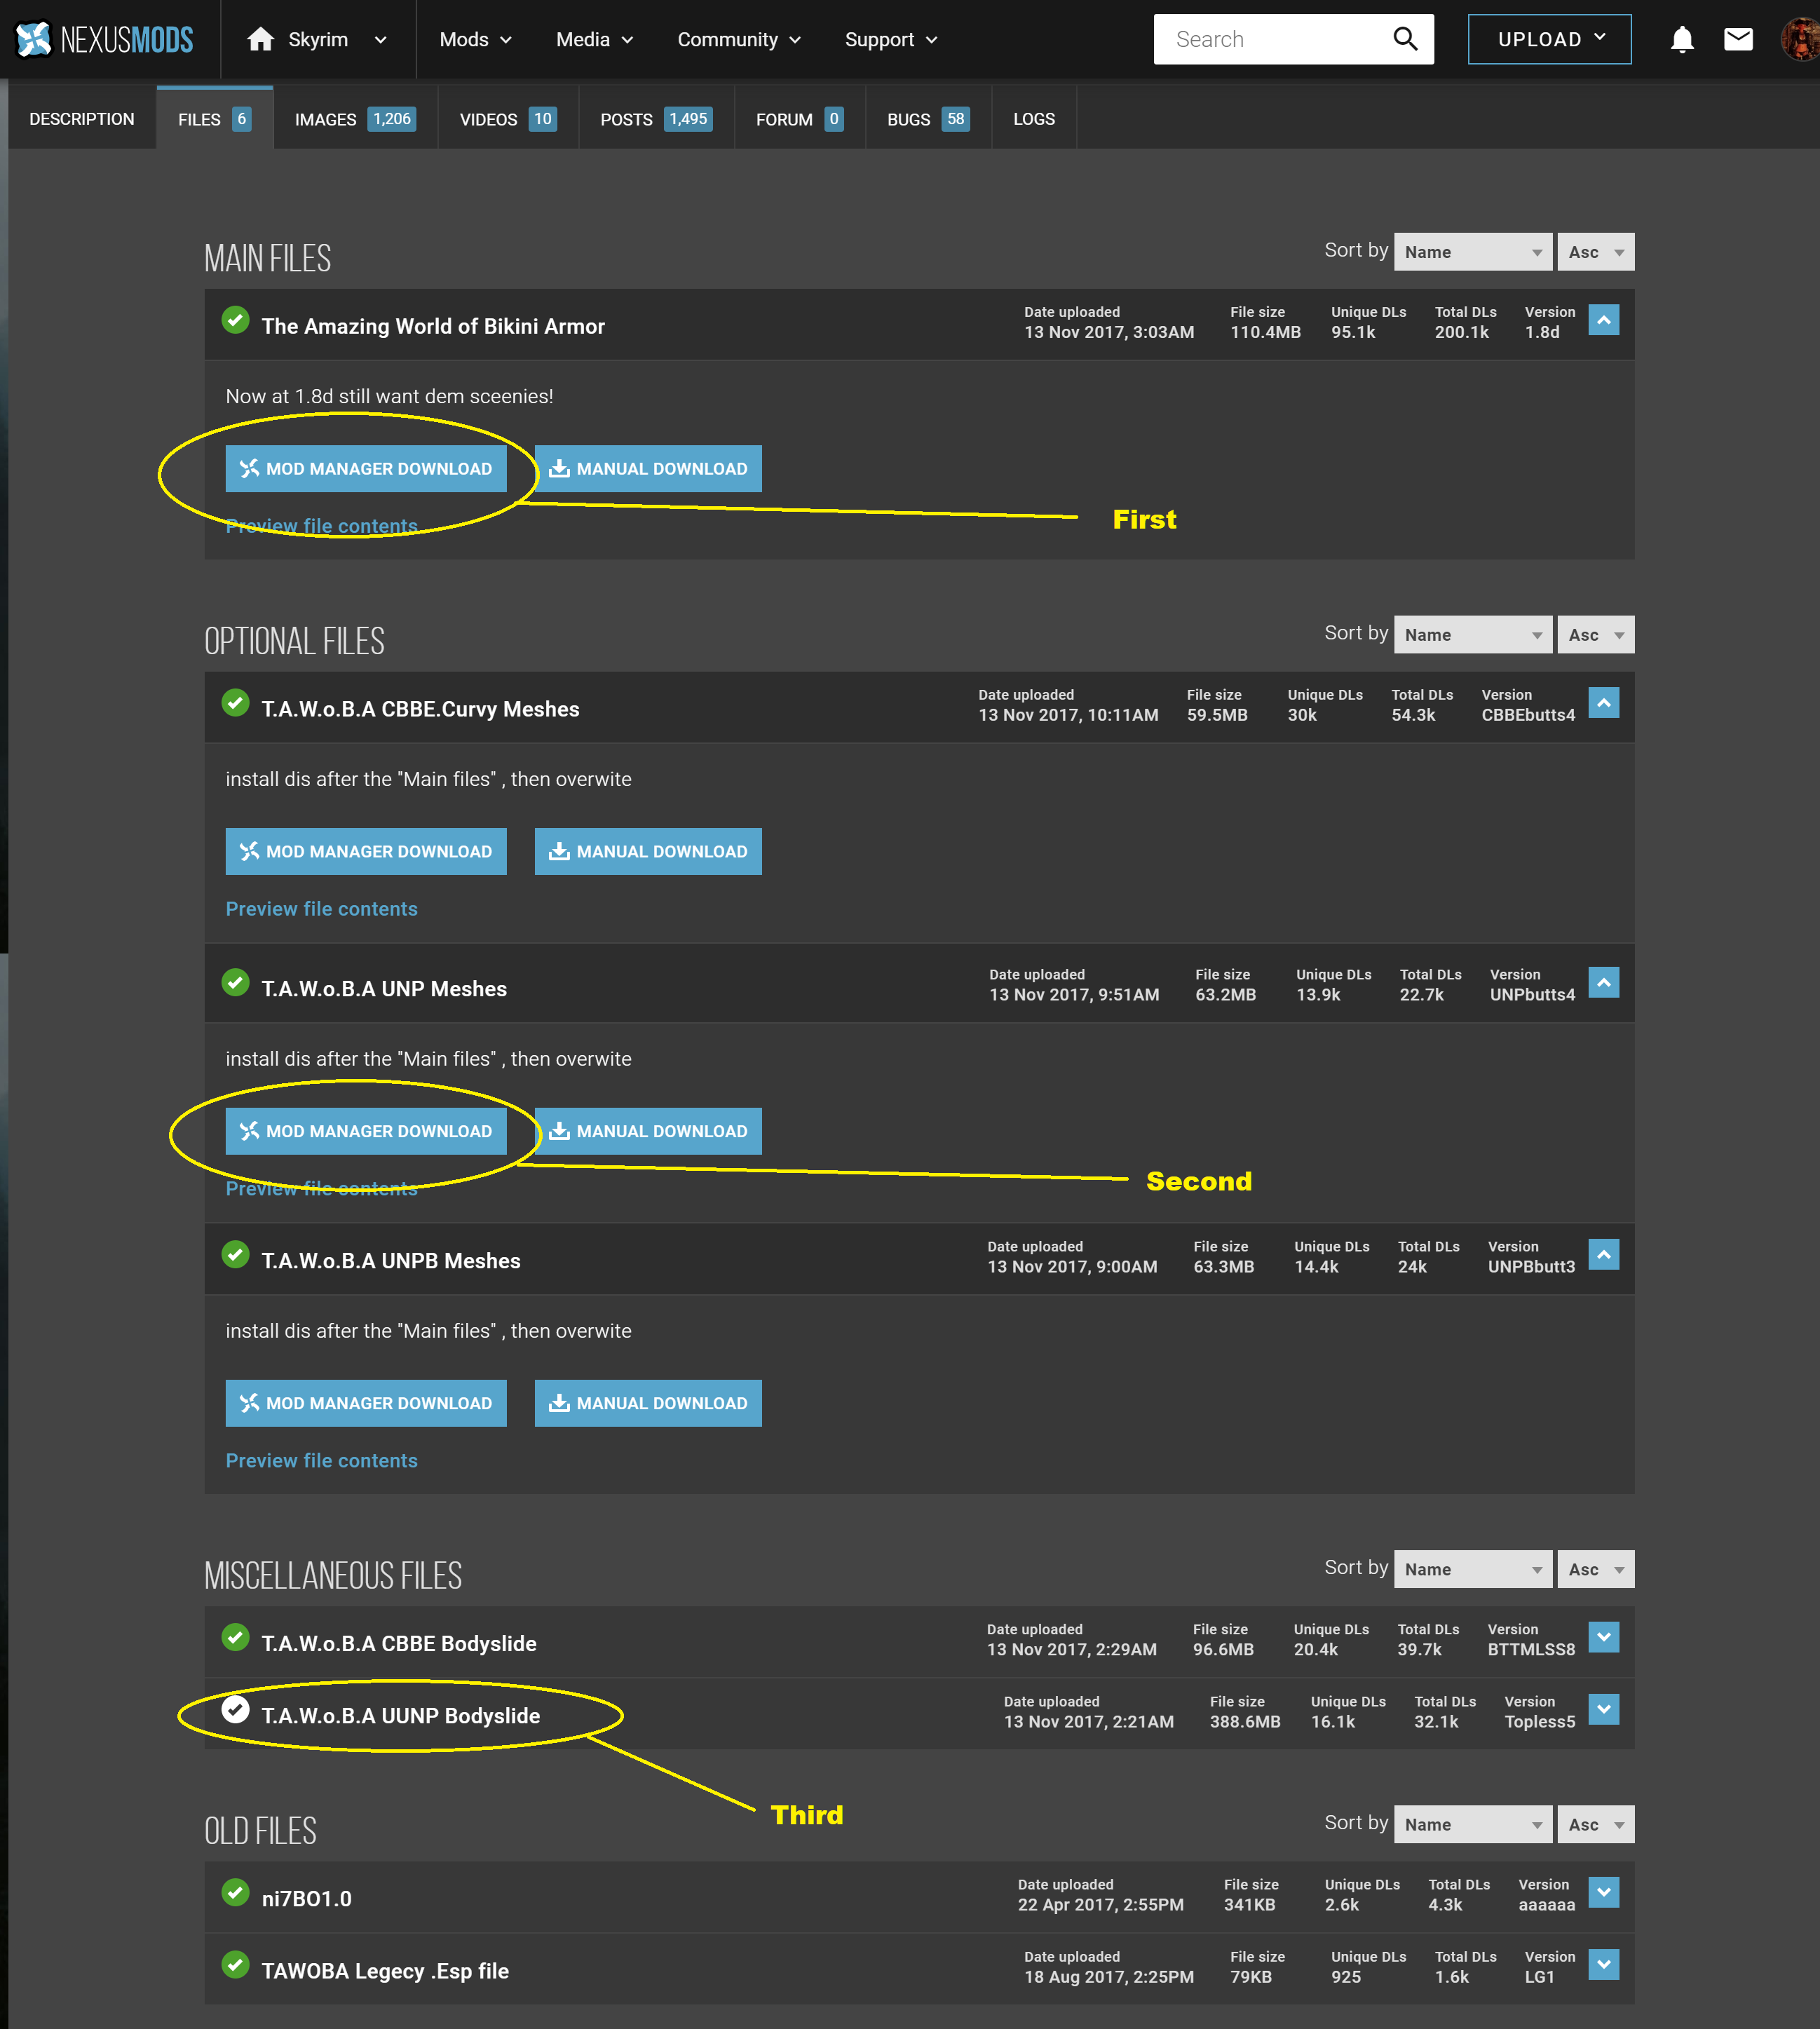Click the search magnifier icon
Viewport: 1820px width, 2029px height.
(1405, 39)
